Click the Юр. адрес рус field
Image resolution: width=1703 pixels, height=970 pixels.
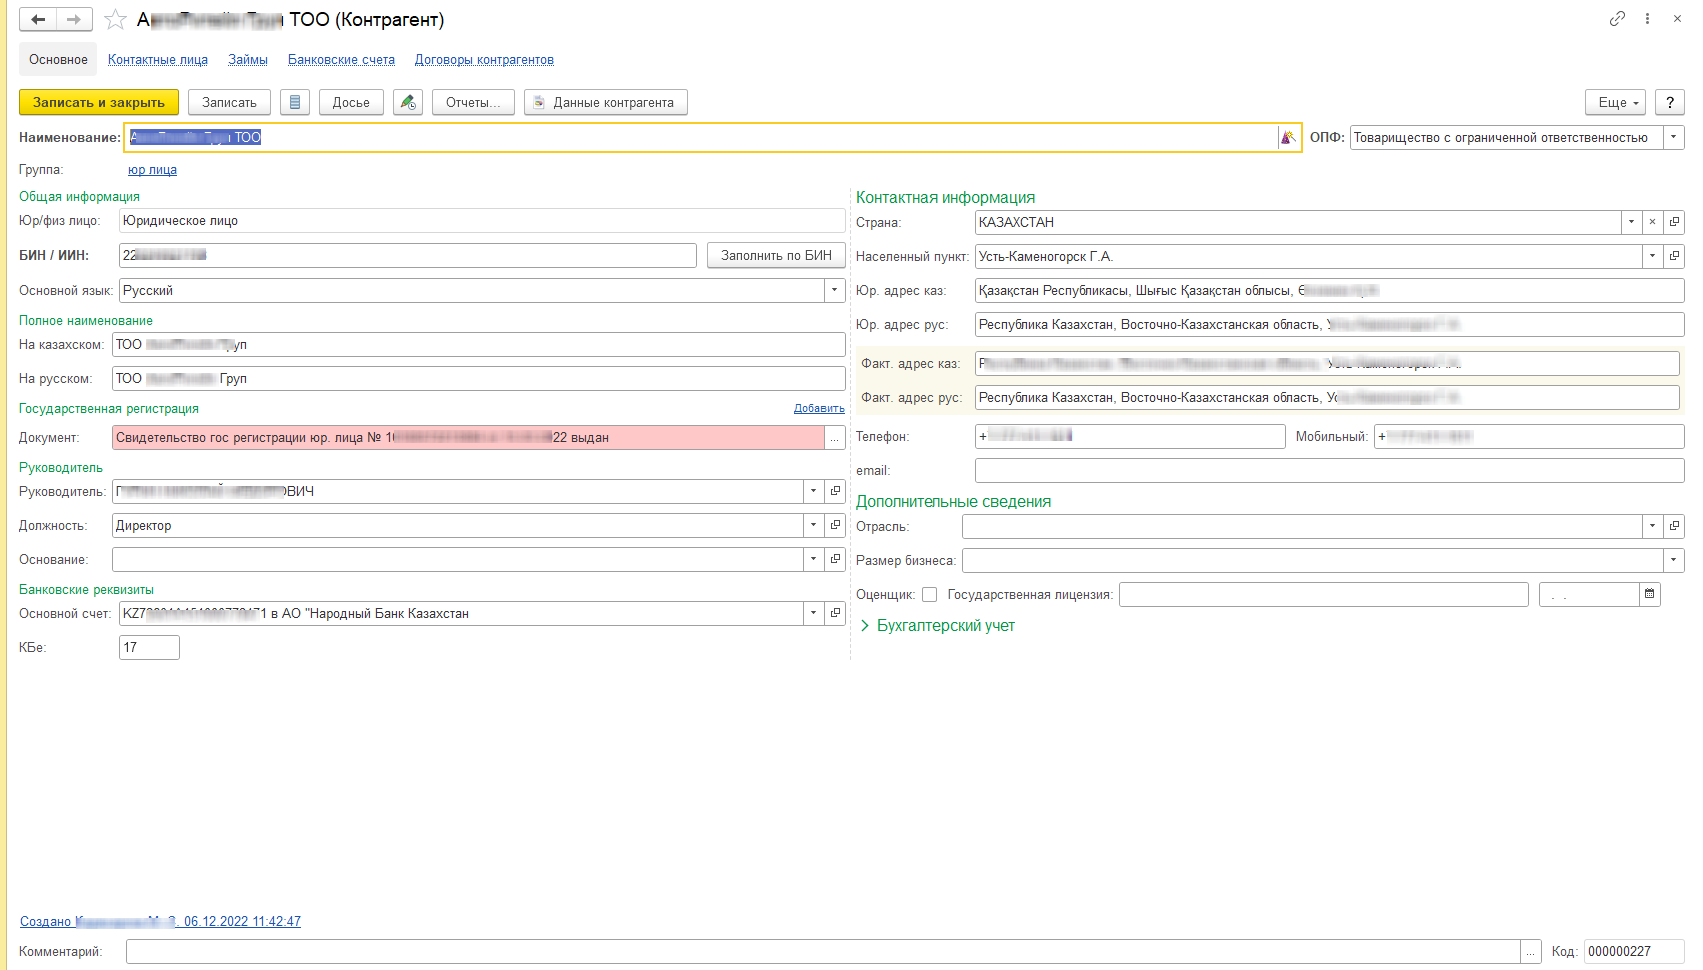pyautogui.click(x=1329, y=324)
